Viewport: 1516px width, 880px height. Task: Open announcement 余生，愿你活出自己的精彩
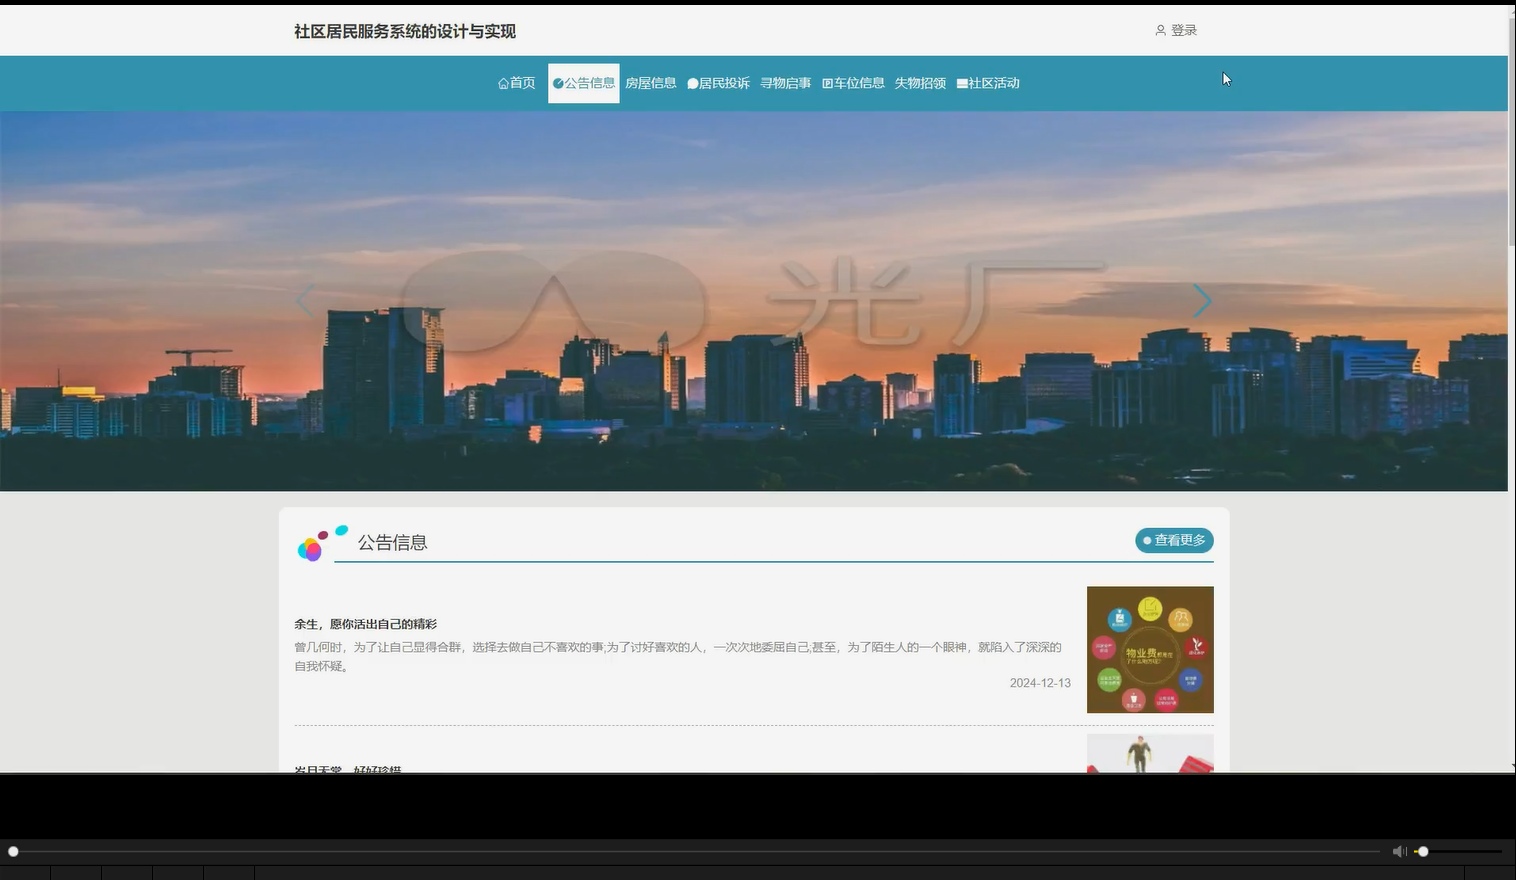click(366, 623)
